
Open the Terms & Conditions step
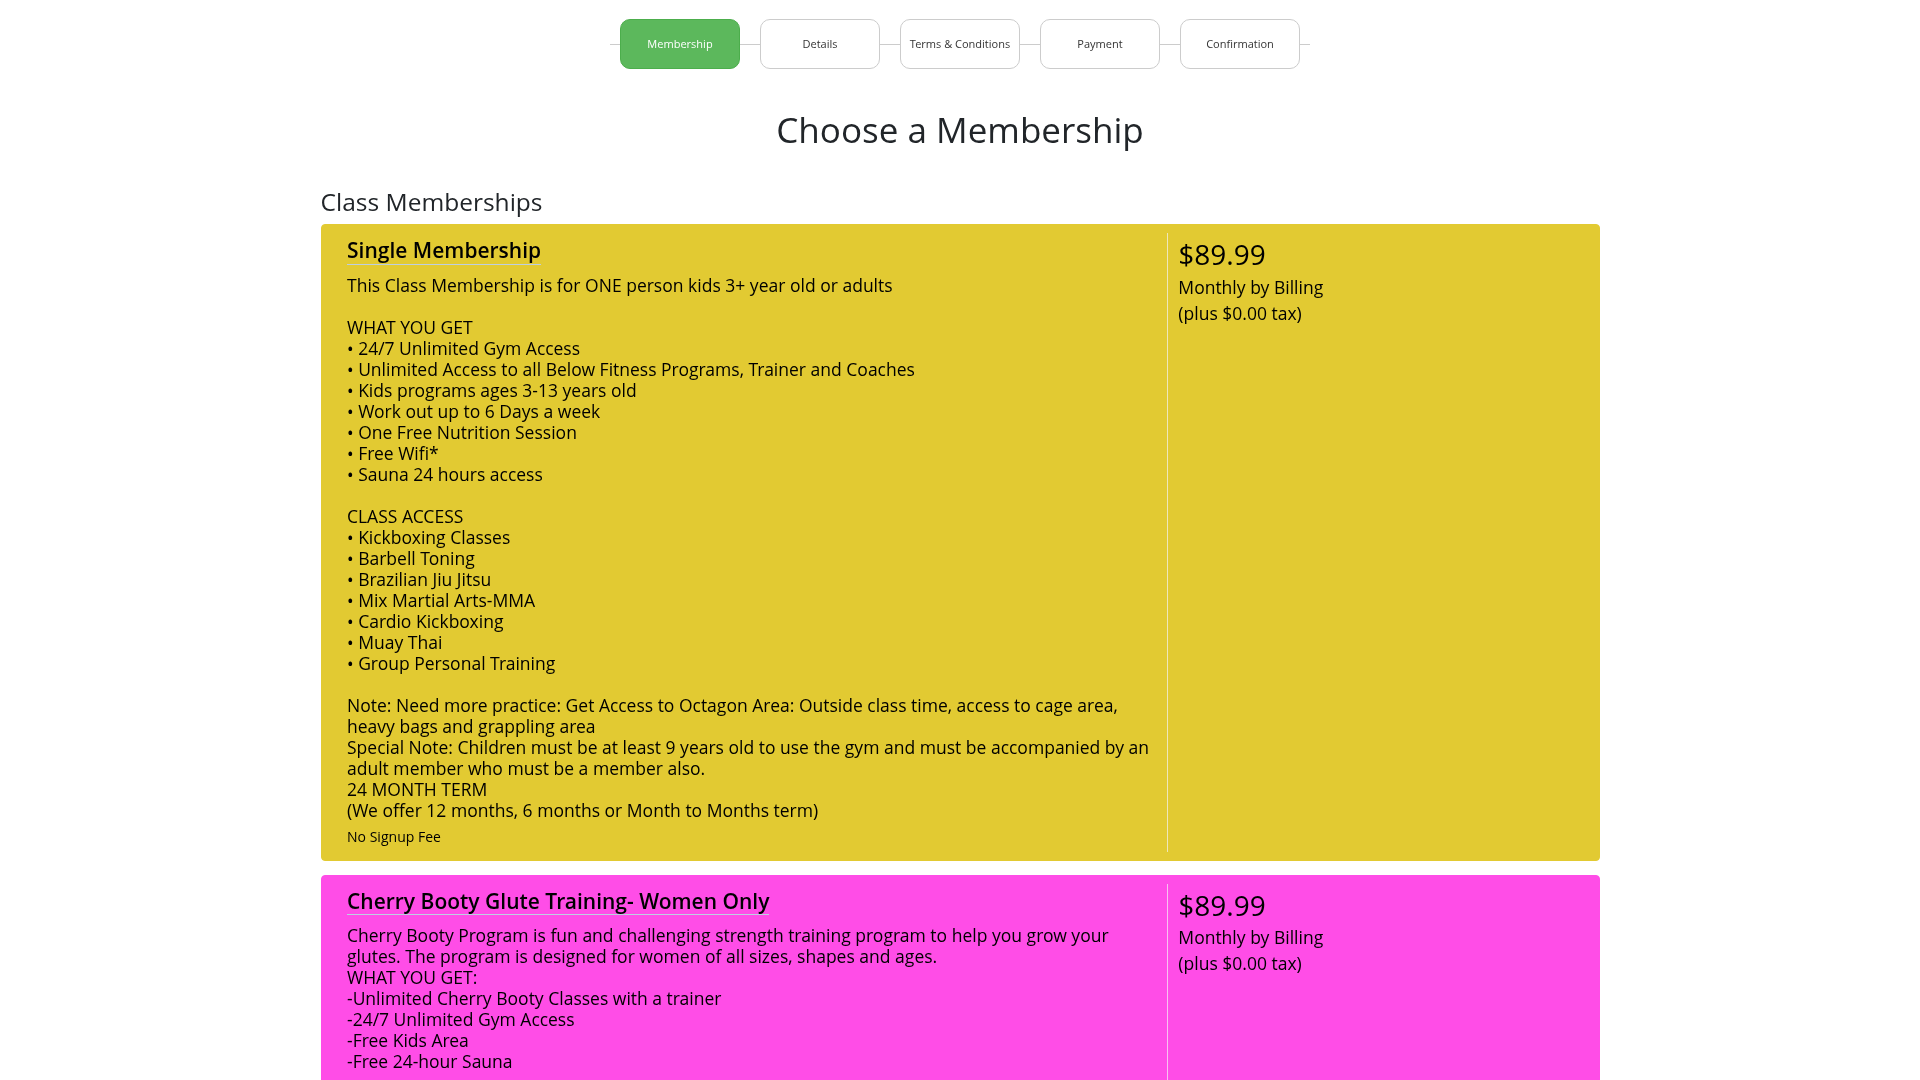(x=960, y=44)
